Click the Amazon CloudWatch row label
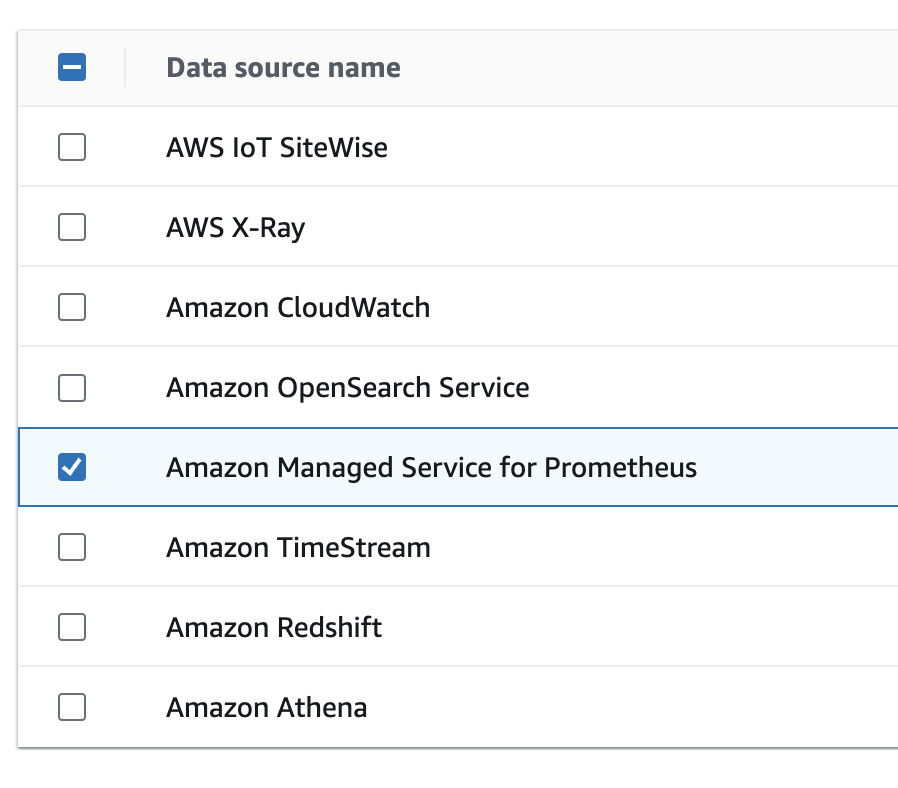 point(298,308)
